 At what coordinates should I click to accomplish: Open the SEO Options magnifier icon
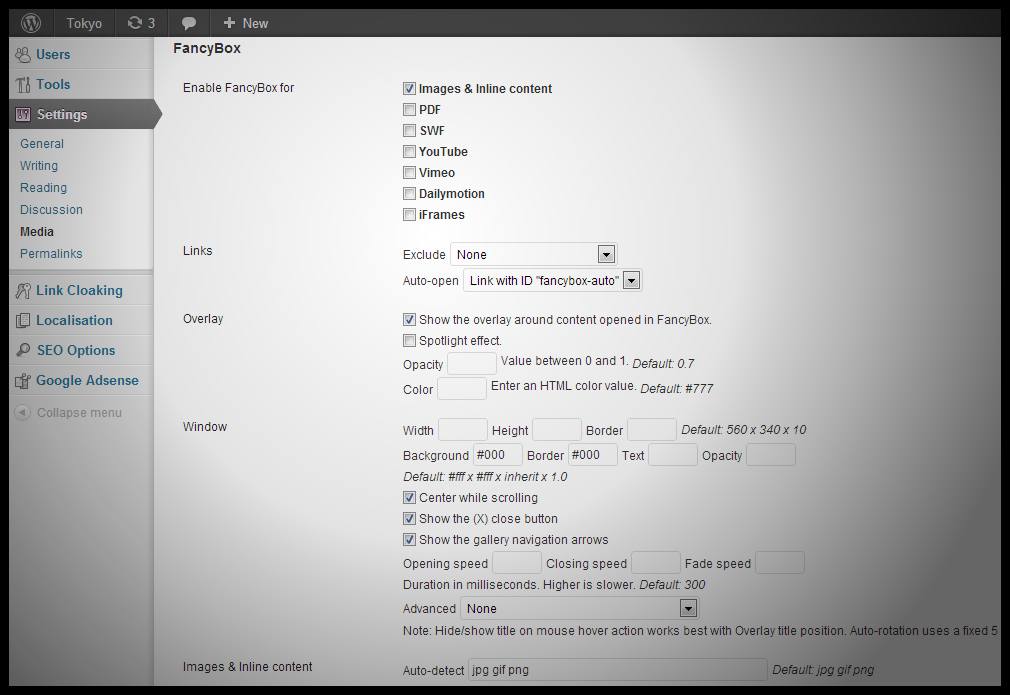pos(23,351)
